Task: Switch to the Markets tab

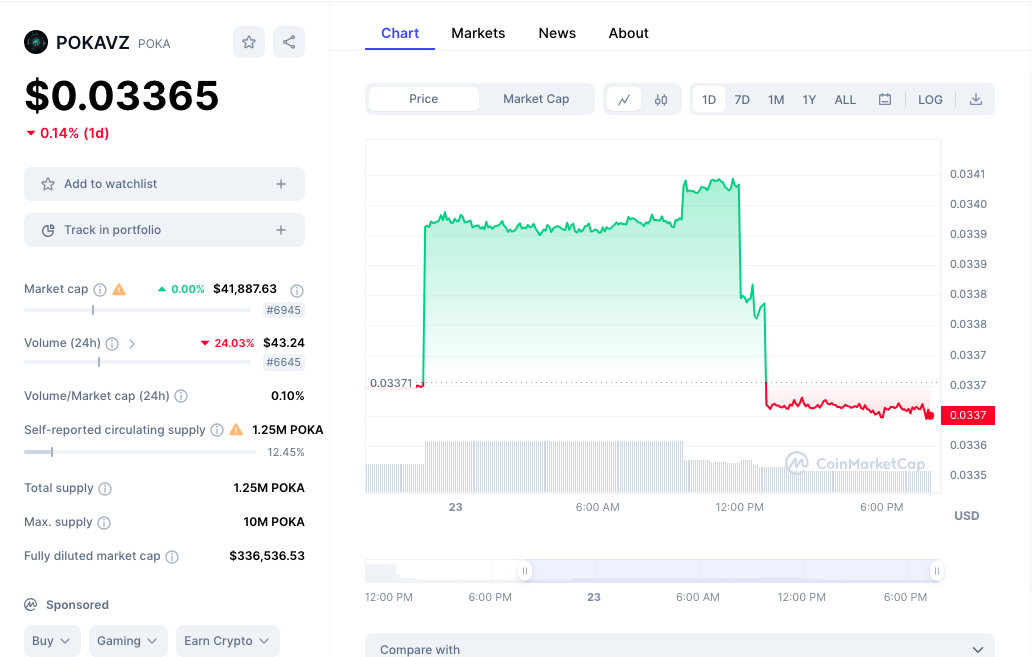Action: pos(478,33)
